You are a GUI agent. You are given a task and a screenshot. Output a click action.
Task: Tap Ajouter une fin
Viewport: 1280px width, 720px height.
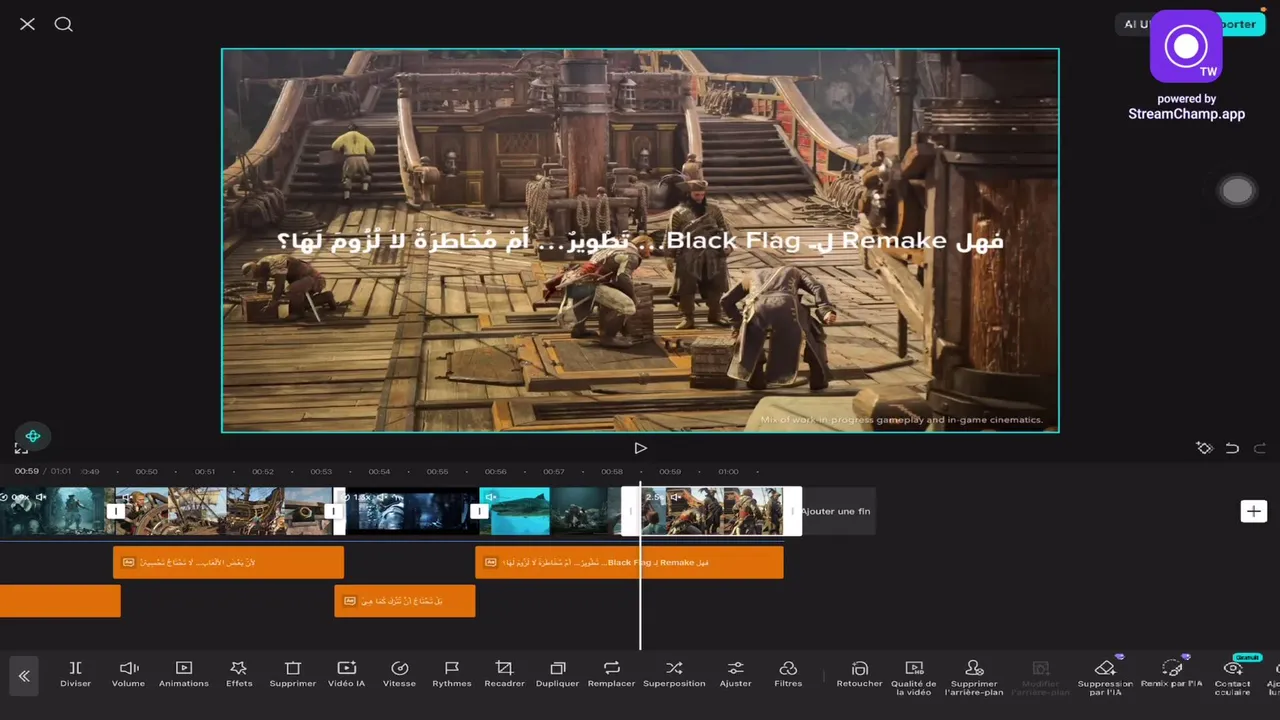click(838, 511)
